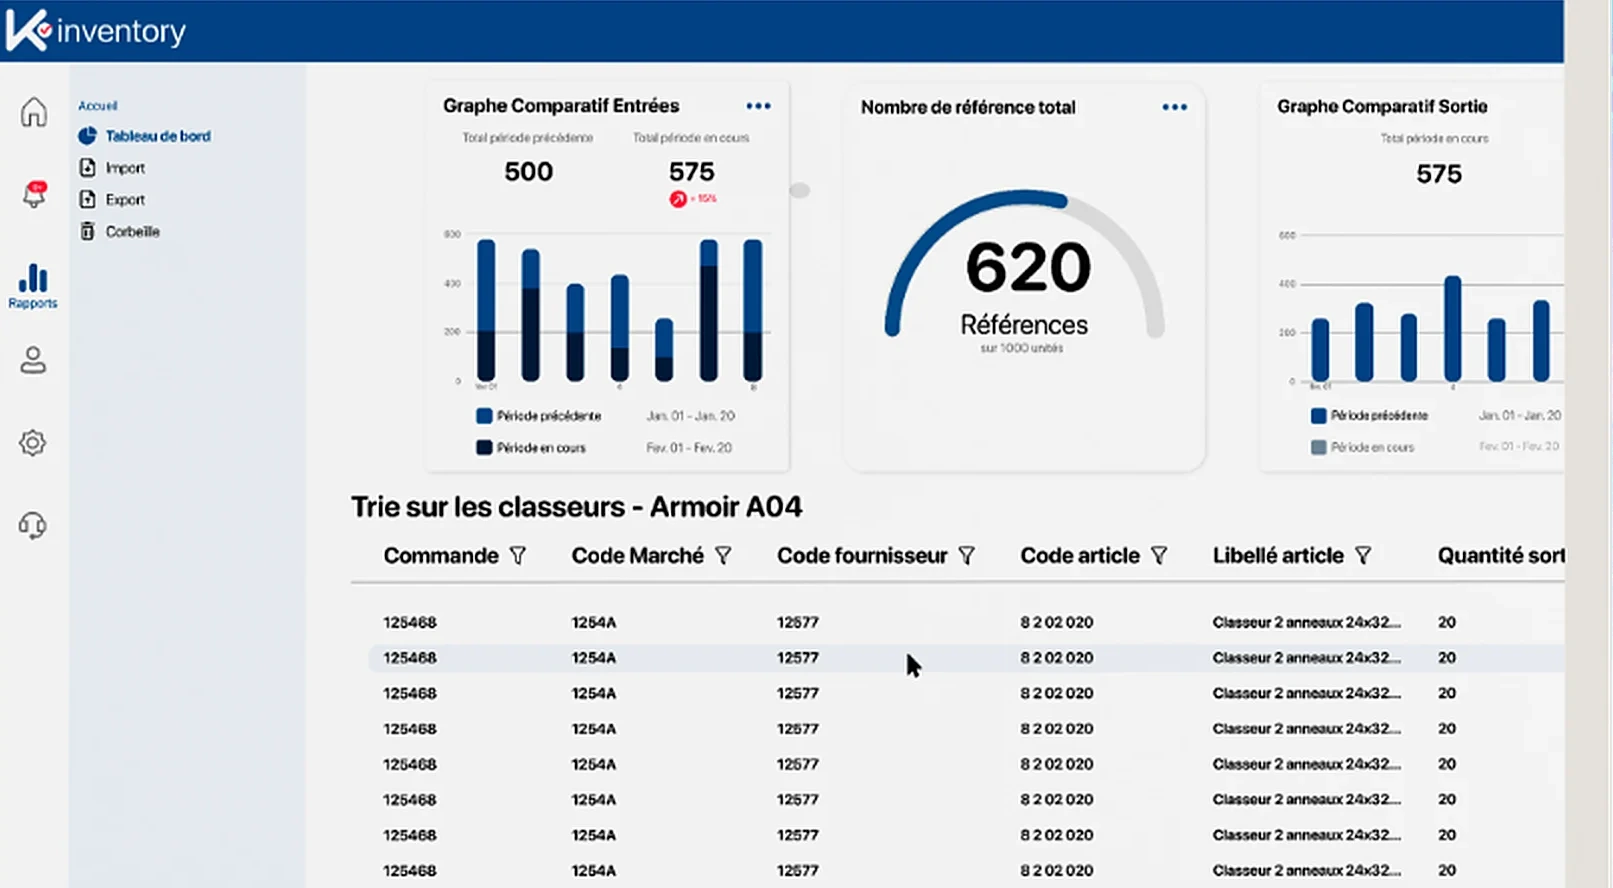The height and width of the screenshot is (888, 1613).
Task: Open the support headset icon
Action: (33, 525)
